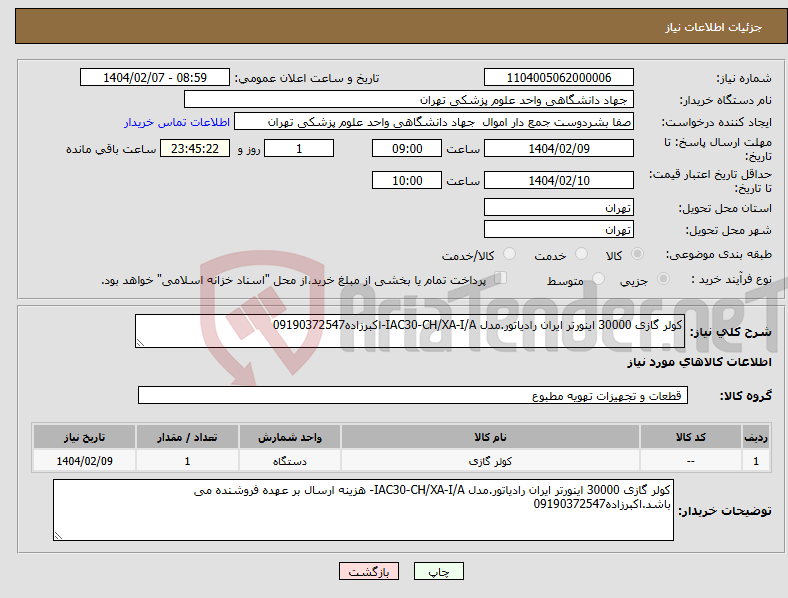Viewport: 788px width, 598px height.
Task: Click the نام کالا column header
Action: point(490,437)
